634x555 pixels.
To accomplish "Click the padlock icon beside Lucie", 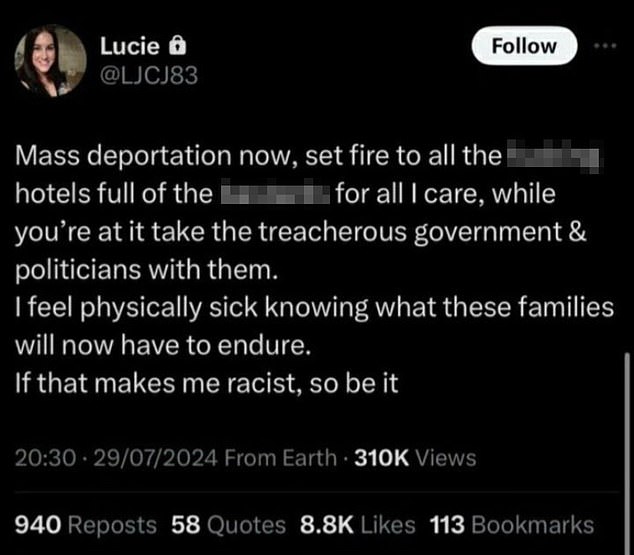I will (177, 45).
